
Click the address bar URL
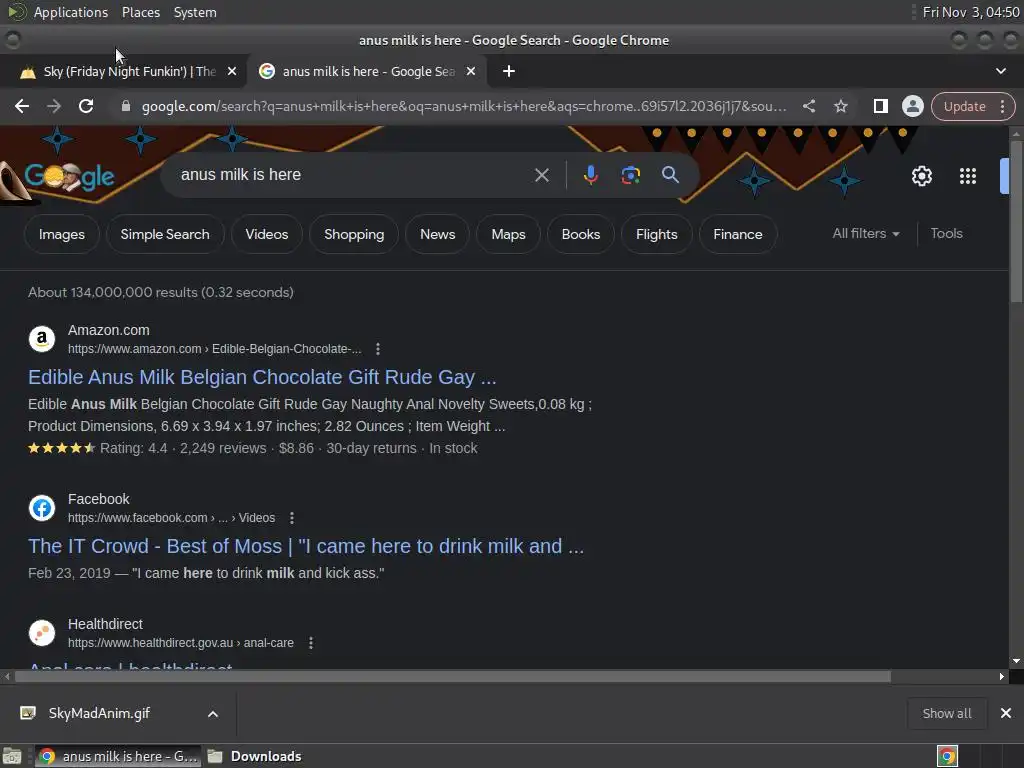pos(464,106)
